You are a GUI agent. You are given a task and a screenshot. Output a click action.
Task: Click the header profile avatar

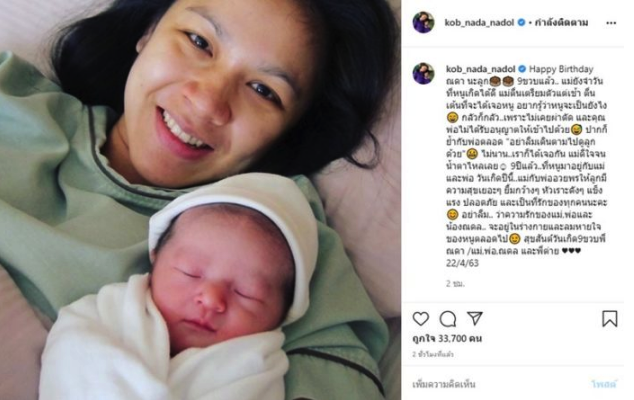423,22
